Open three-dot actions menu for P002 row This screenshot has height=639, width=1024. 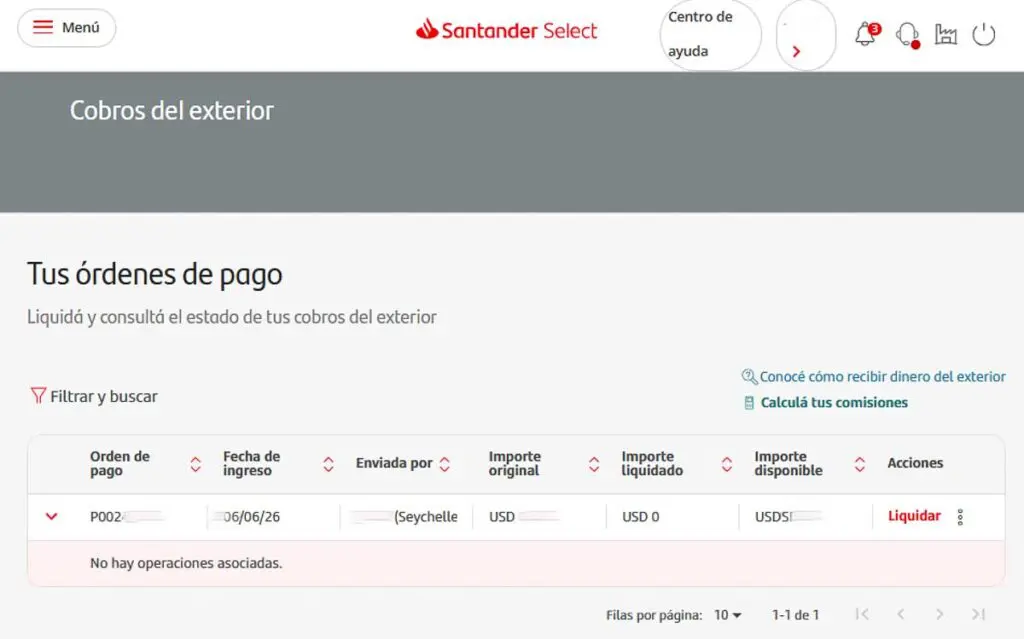tap(960, 517)
